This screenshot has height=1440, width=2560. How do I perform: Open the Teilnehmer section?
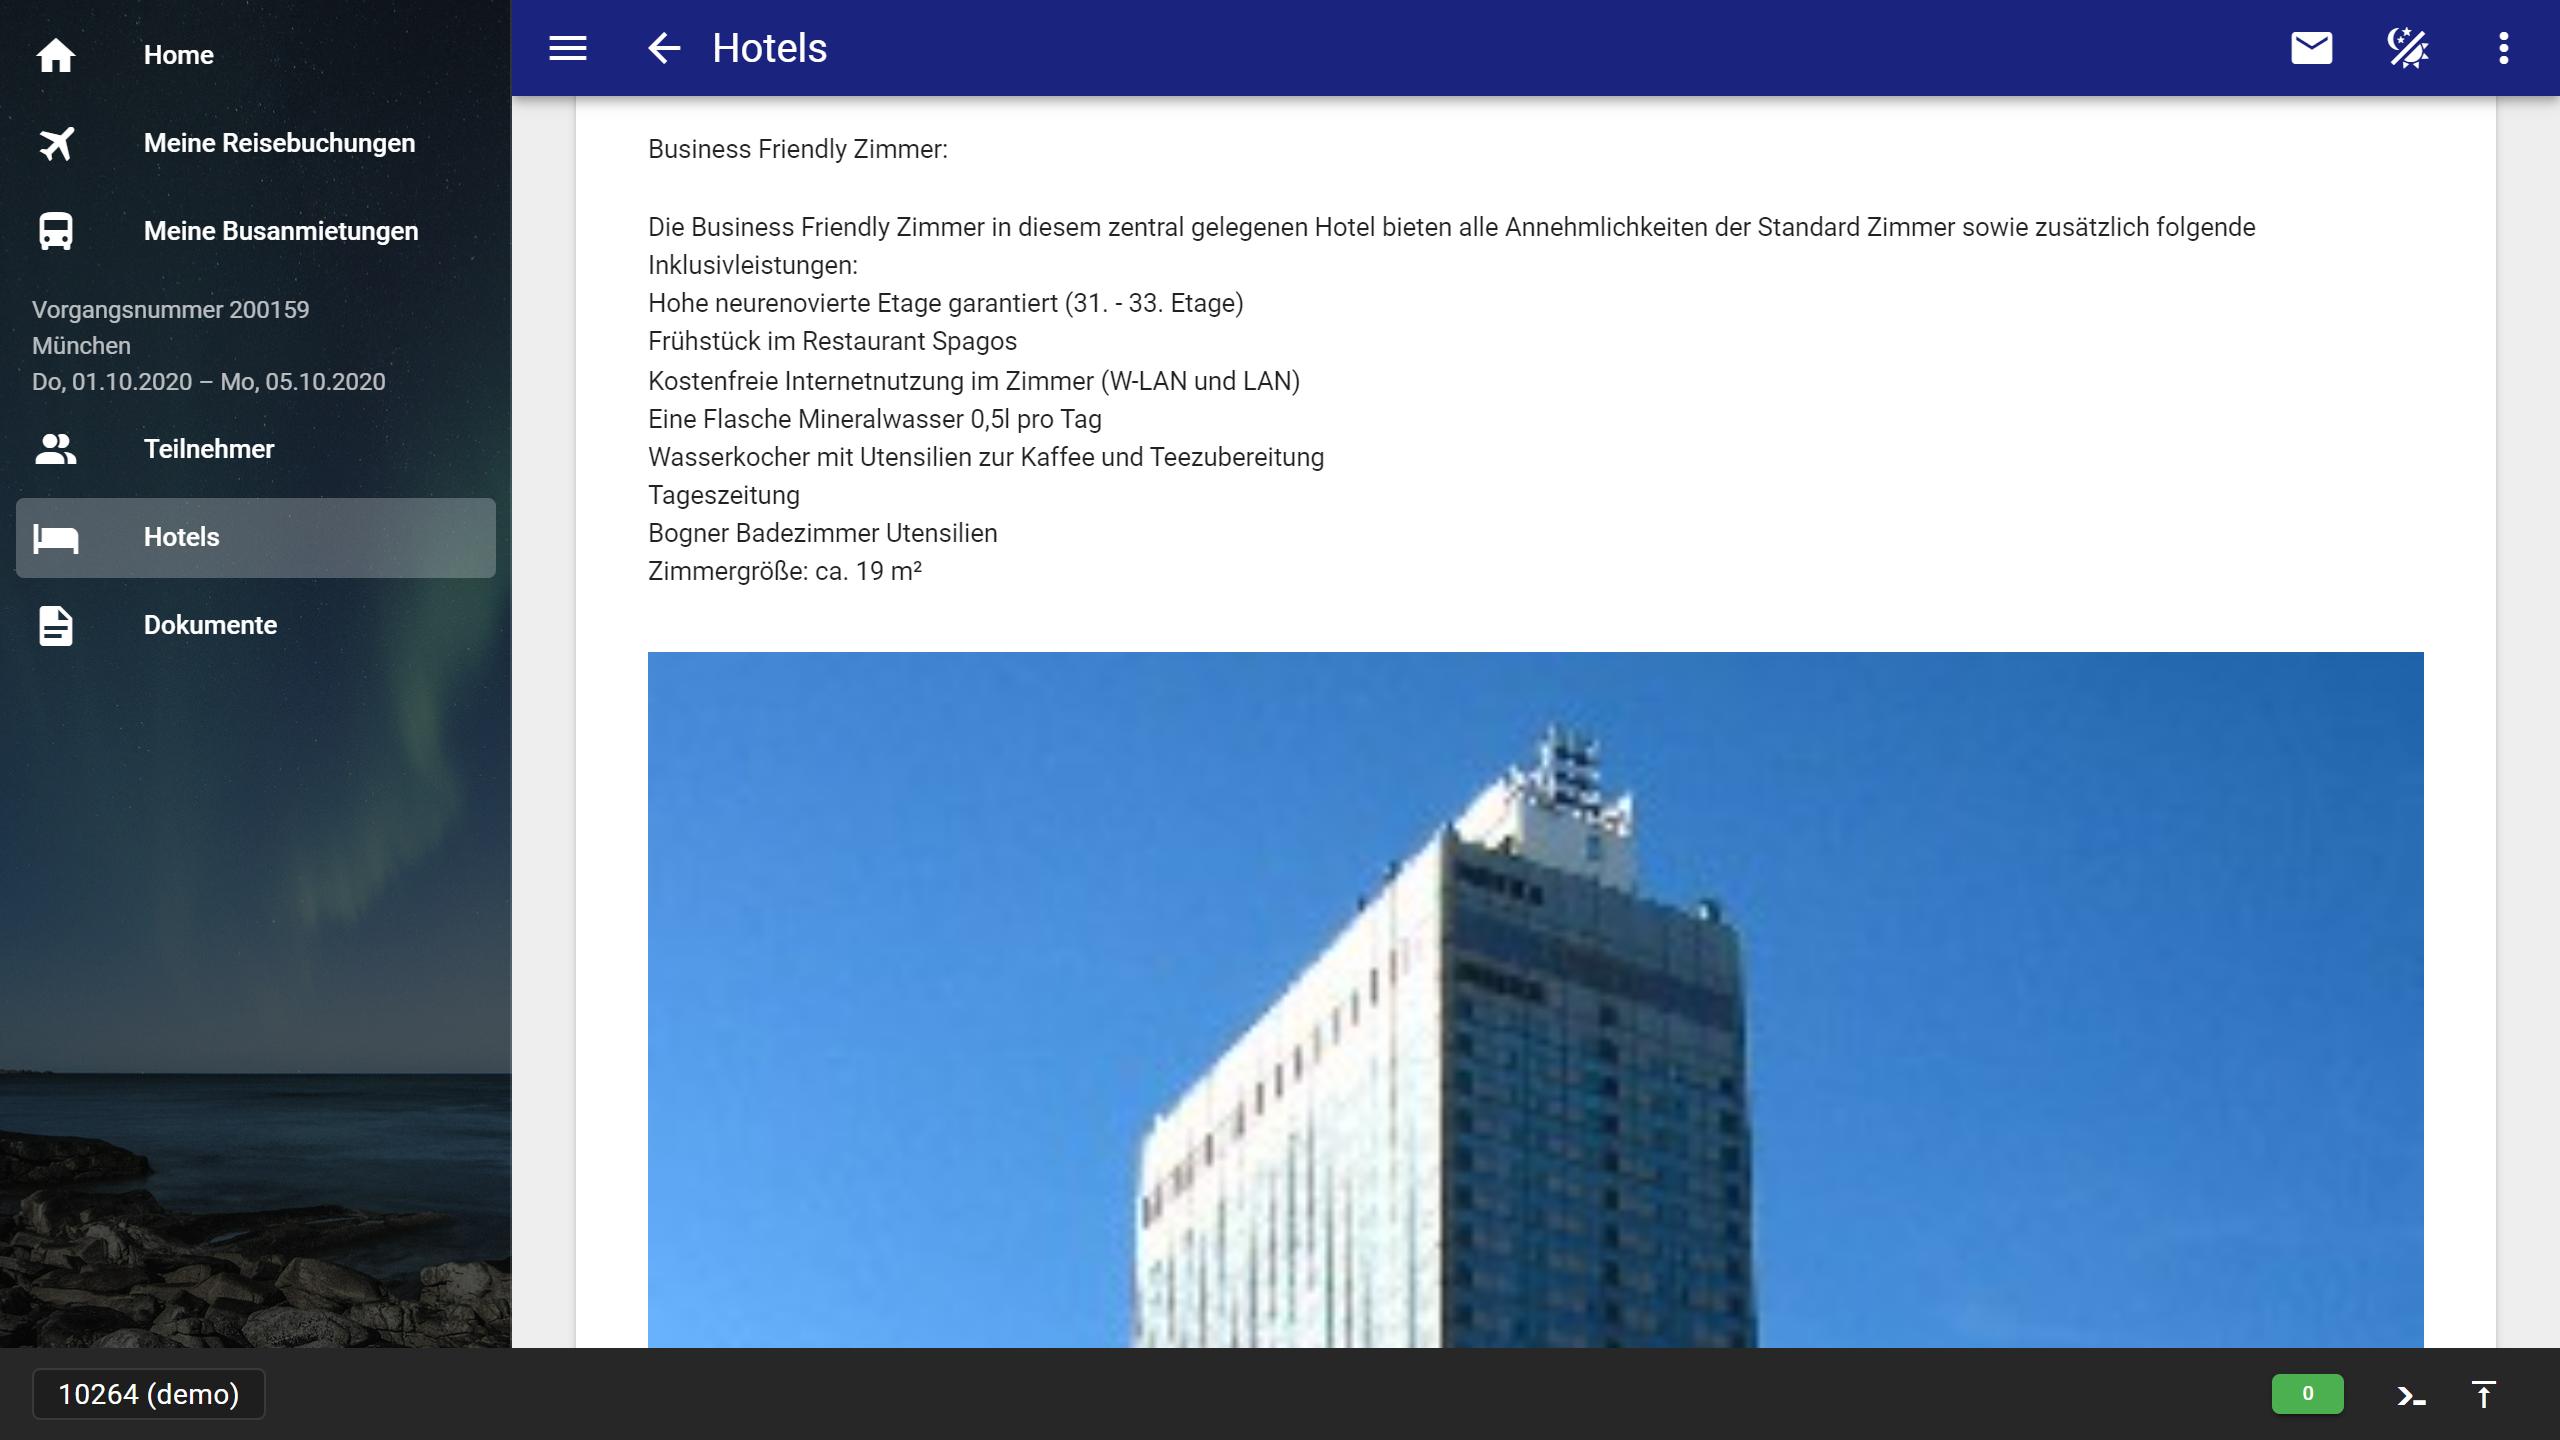[x=256, y=449]
